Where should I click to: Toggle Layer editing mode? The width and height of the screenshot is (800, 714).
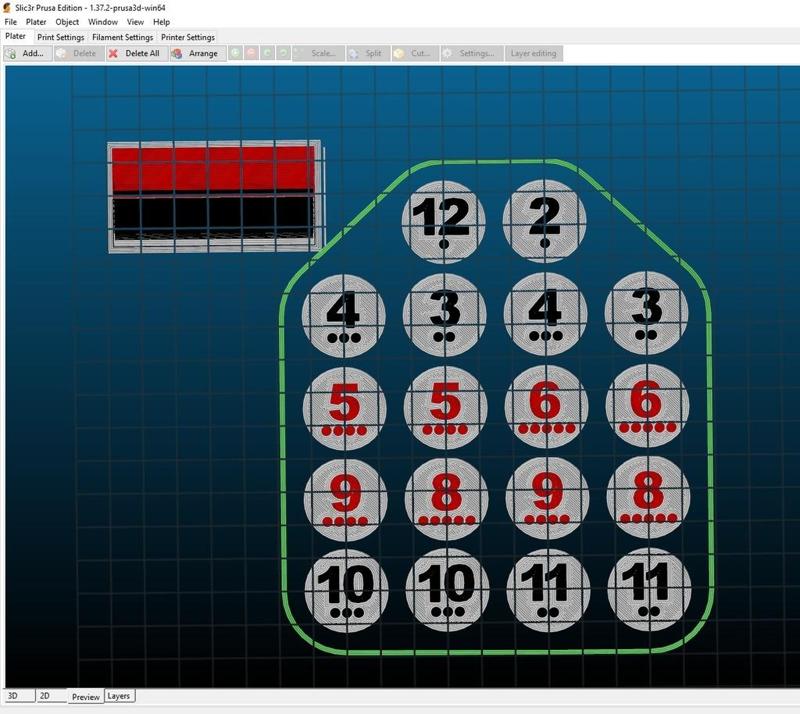pos(536,54)
